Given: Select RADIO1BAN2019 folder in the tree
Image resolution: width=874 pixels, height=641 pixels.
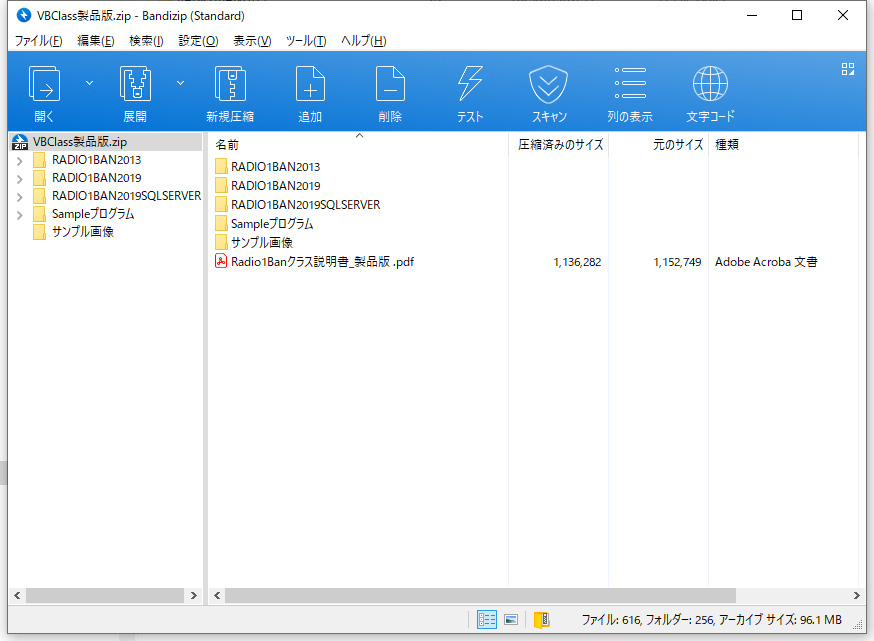Looking at the screenshot, I should point(96,178).
